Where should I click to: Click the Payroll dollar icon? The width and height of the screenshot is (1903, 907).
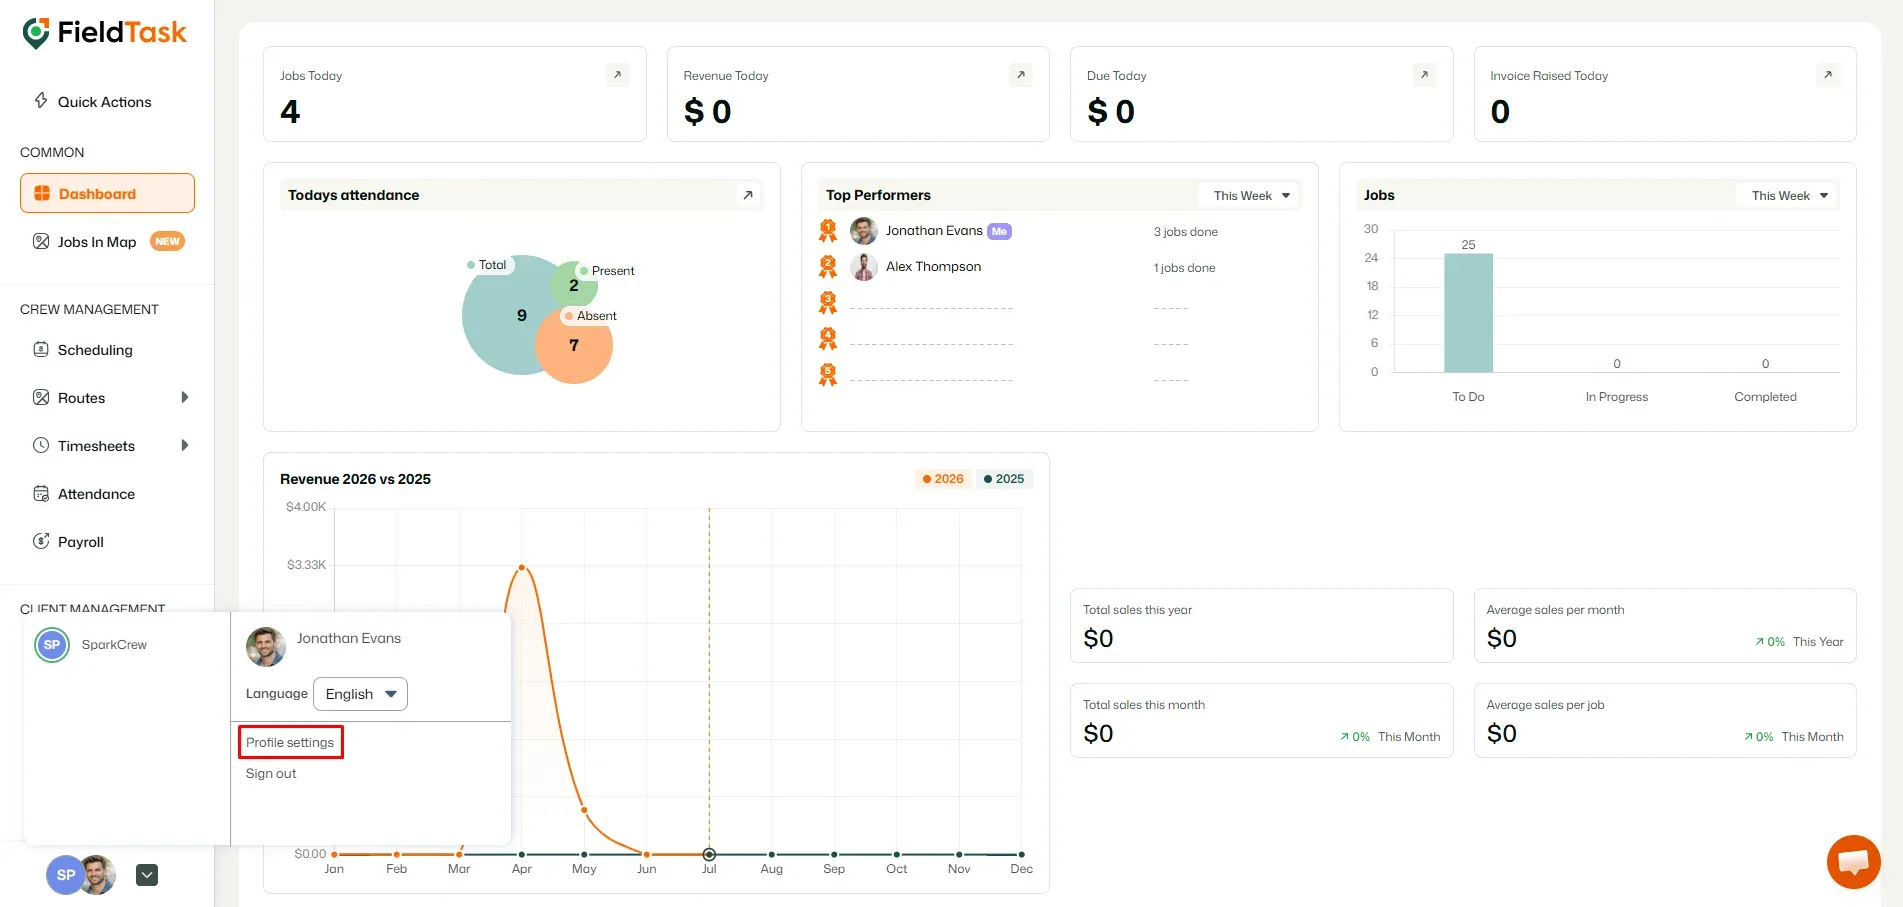41,541
